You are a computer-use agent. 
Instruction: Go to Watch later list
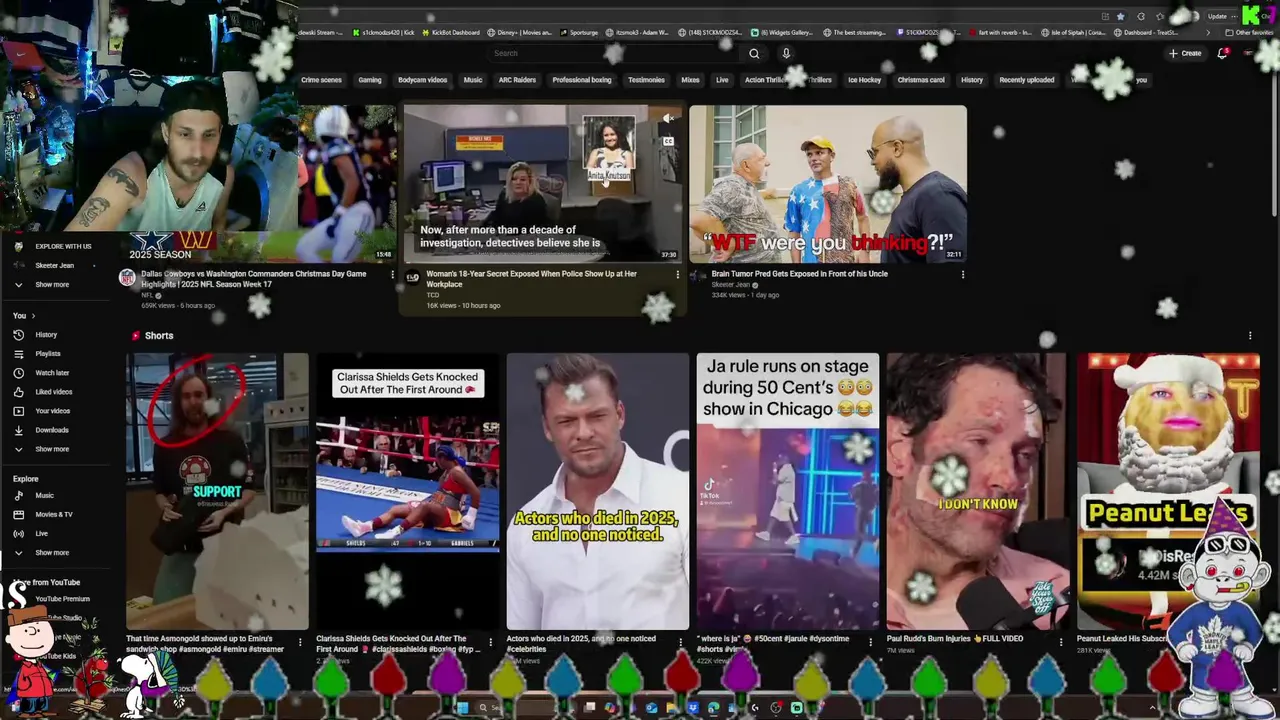pyautogui.click(x=52, y=373)
